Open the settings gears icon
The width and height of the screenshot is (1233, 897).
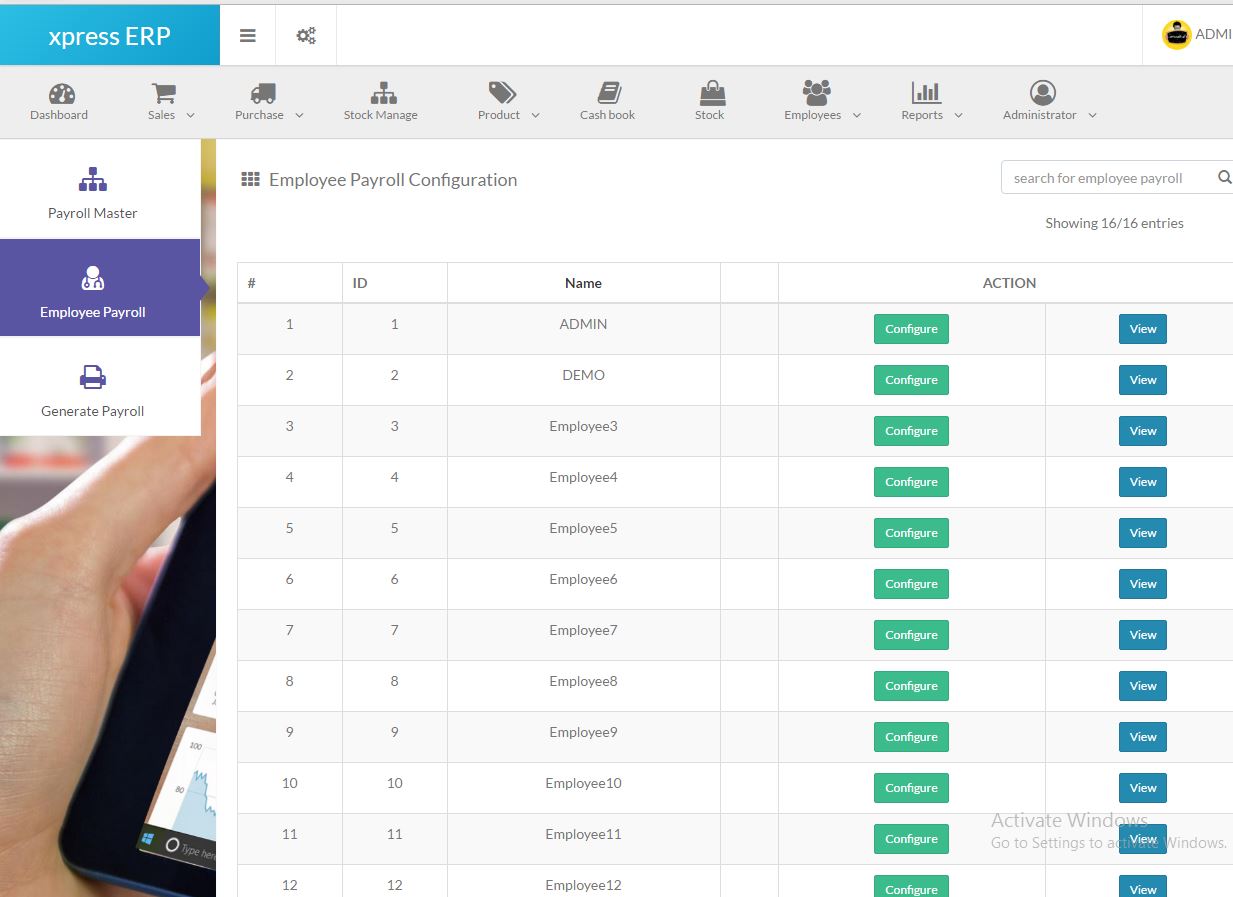[x=306, y=36]
